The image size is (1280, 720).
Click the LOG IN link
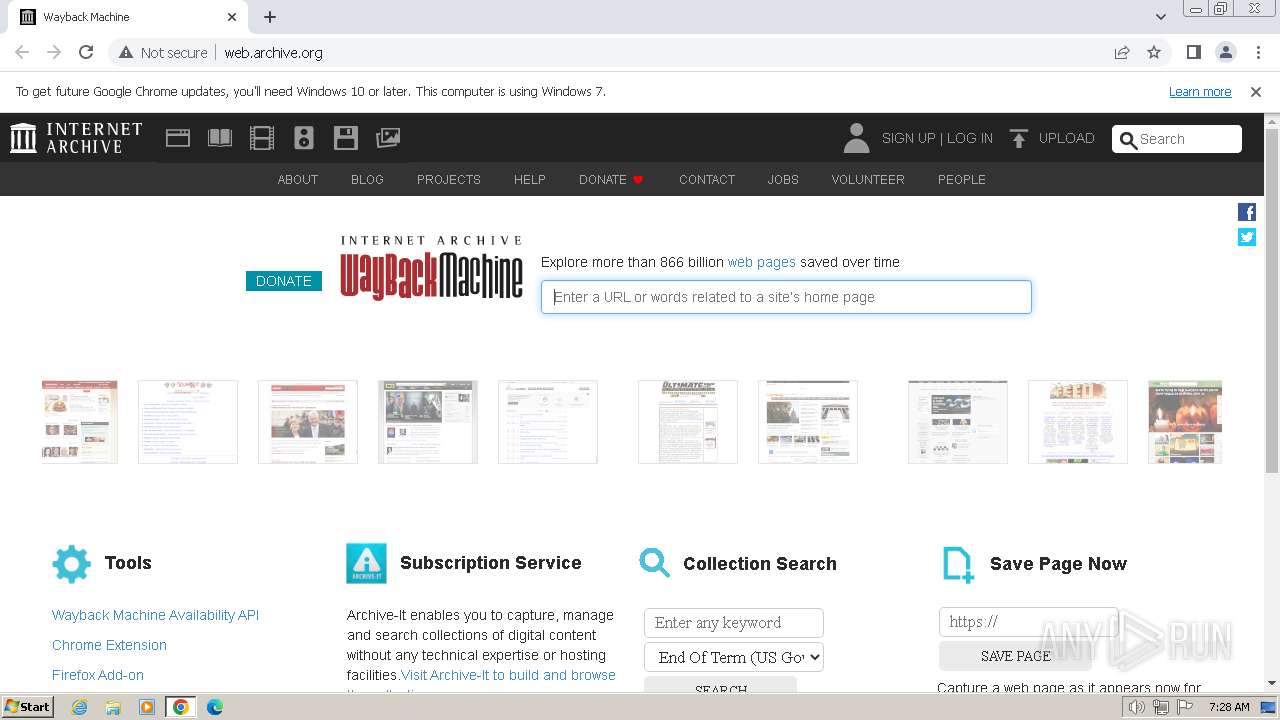[x=970, y=138]
